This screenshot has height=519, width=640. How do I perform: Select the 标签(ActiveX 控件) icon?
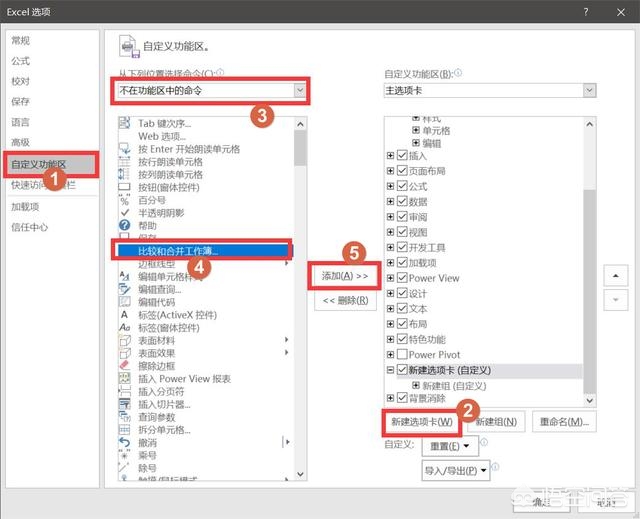[124, 315]
